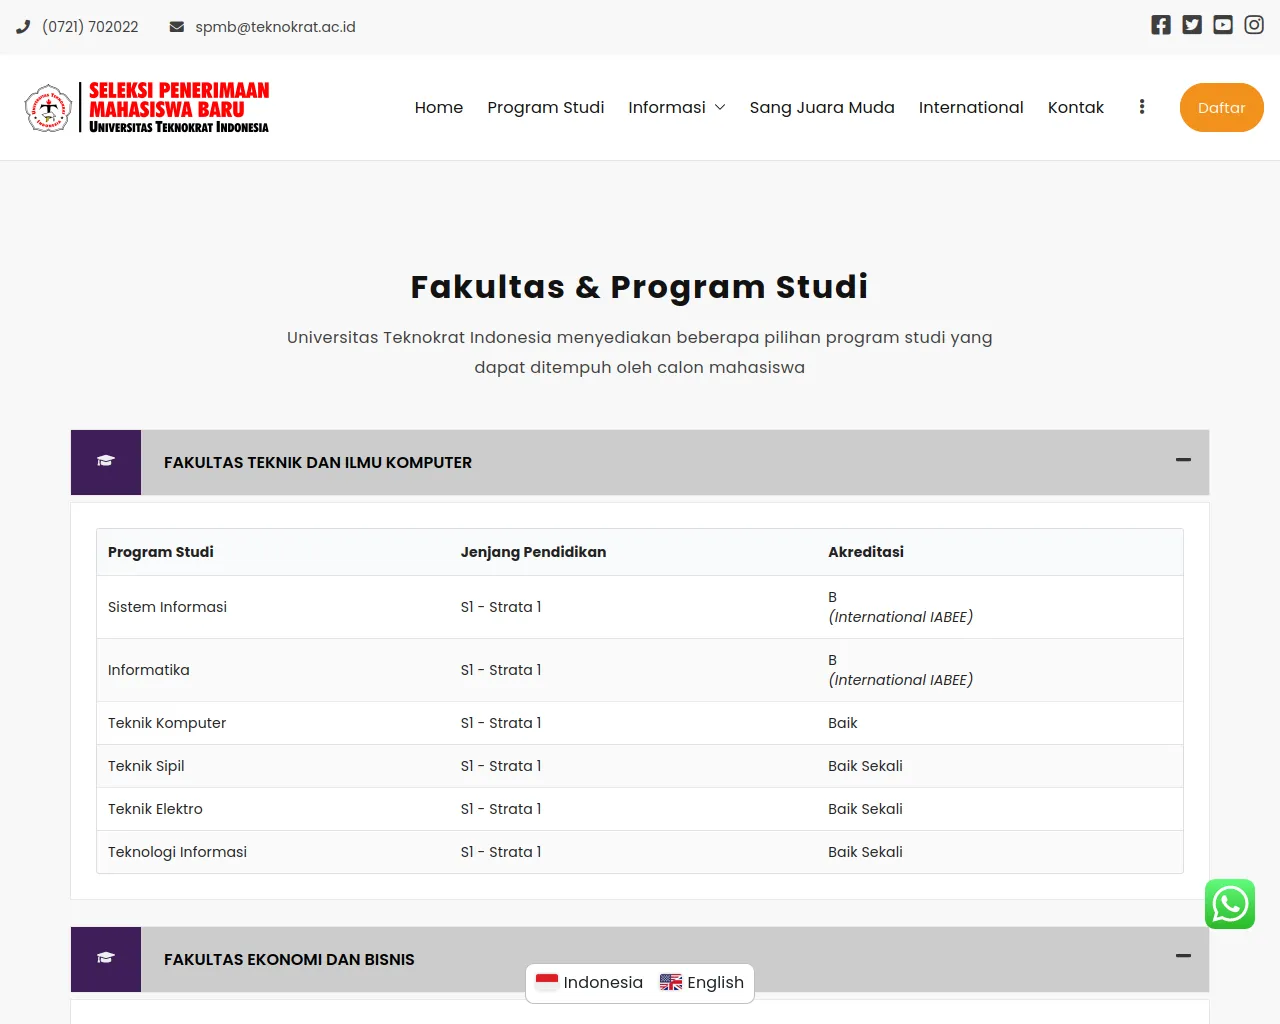This screenshot has height=1024, width=1280.
Task: Click the Universitas Teknokrat logo
Action: [49, 108]
